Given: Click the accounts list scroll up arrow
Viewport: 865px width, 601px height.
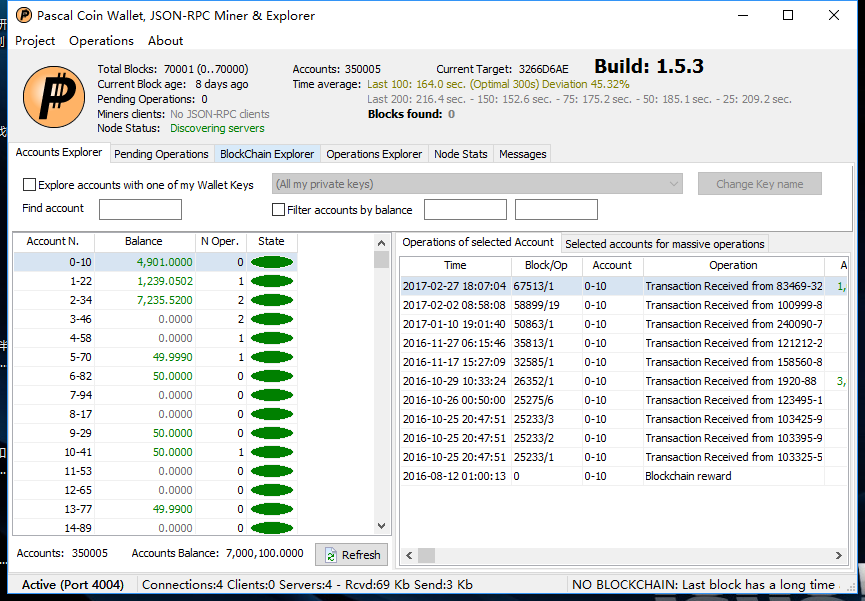Looking at the screenshot, I should click(381, 243).
